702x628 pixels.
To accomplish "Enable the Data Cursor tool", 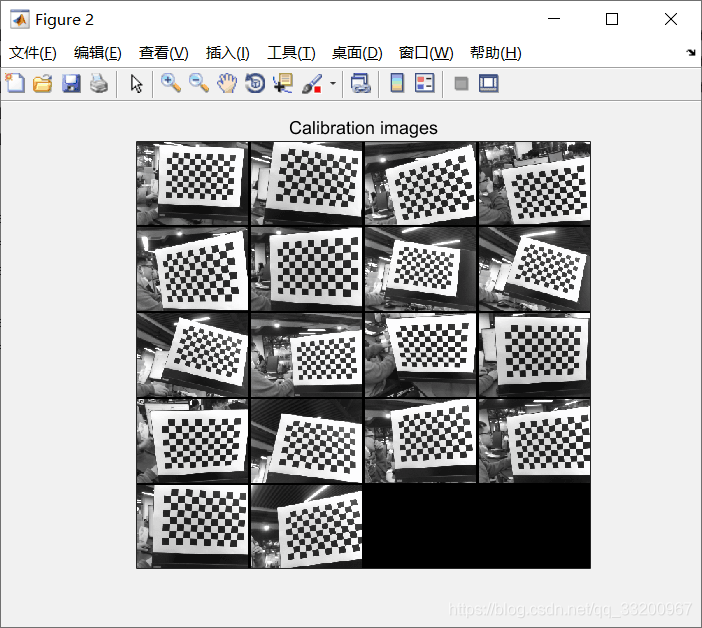I will click(x=283, y=84).
